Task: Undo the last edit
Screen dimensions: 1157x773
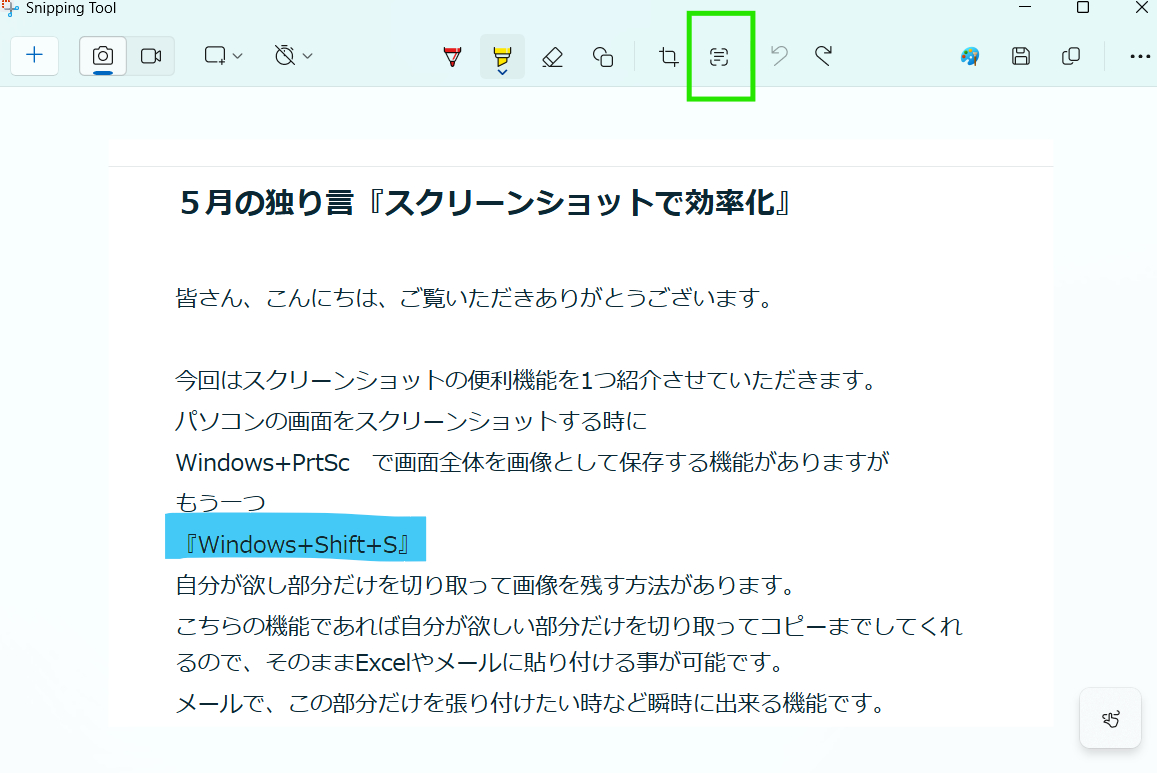Action: click(779, 56)
